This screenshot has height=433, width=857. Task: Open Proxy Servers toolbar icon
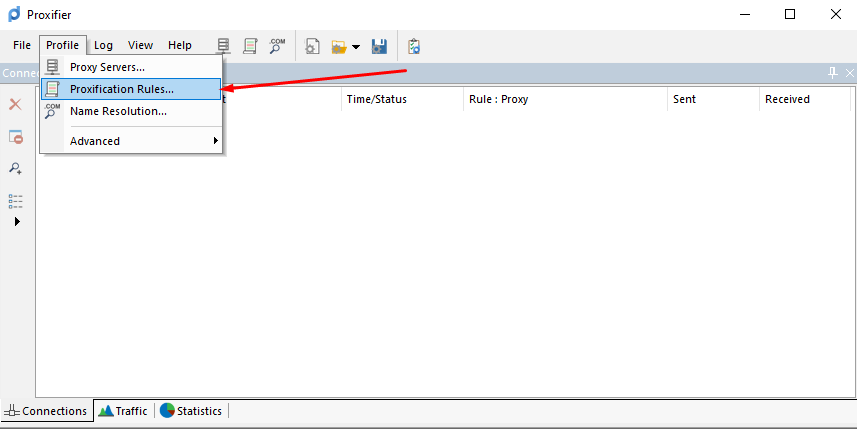click(x=223, y=46)
